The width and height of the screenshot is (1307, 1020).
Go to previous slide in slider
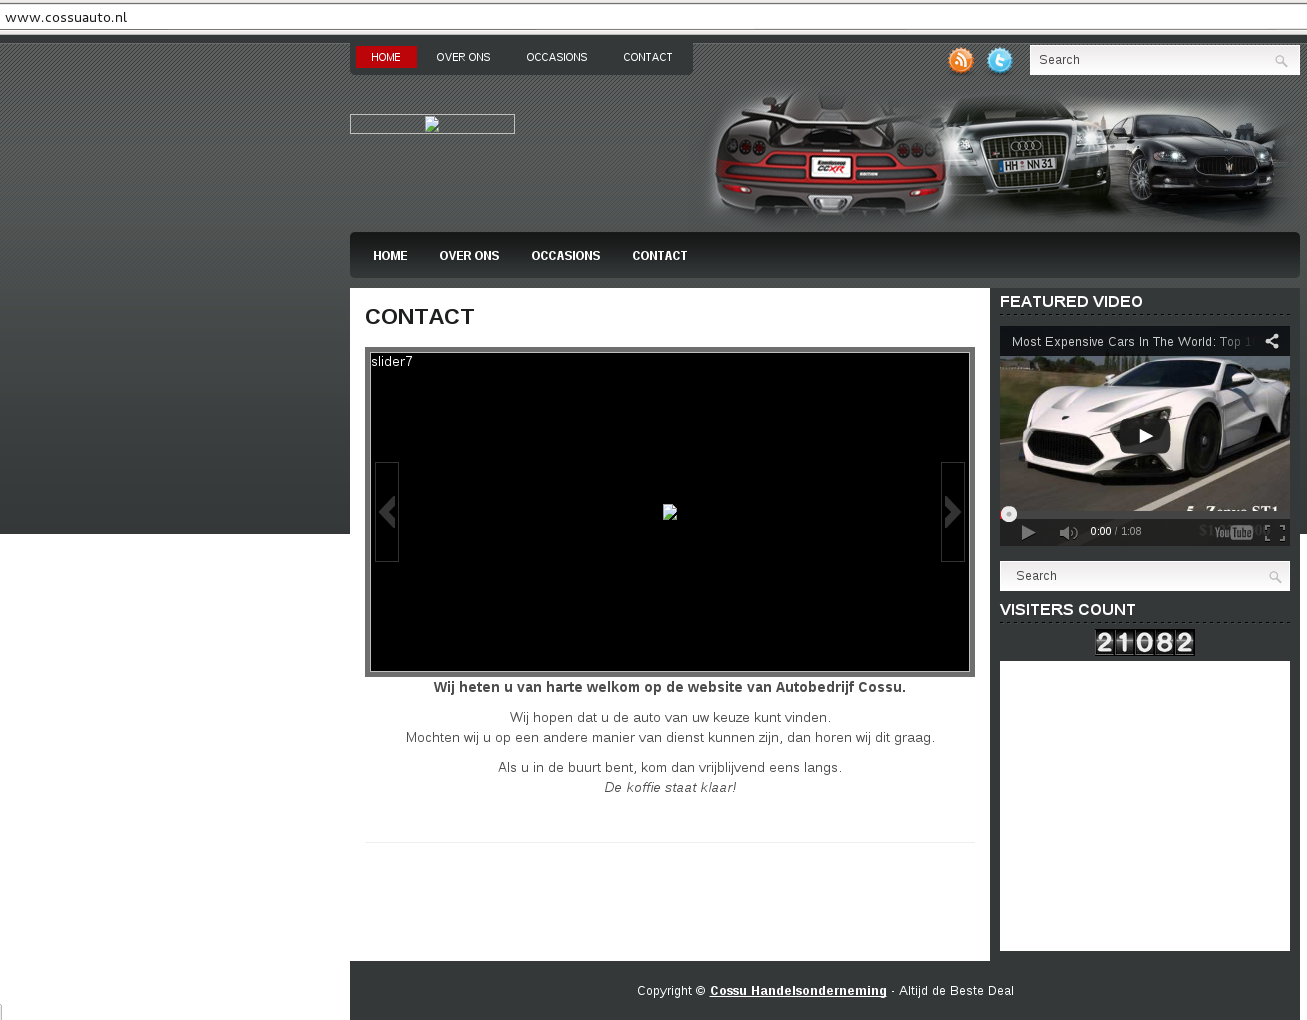pos(387,512)
